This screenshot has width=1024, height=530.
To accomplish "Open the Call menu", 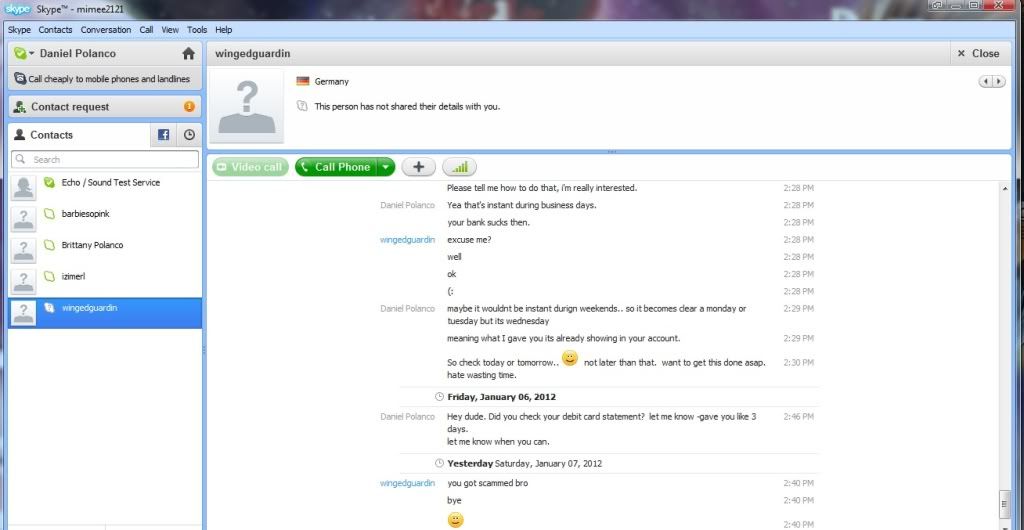I will 146,30.
